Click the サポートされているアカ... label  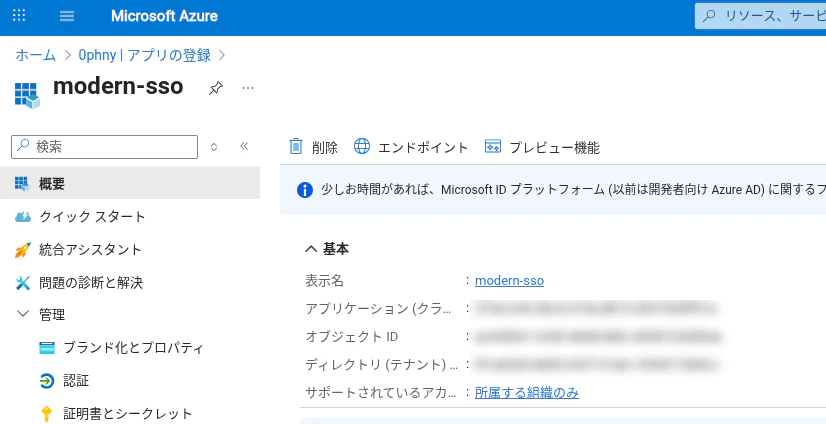point(381,393)
